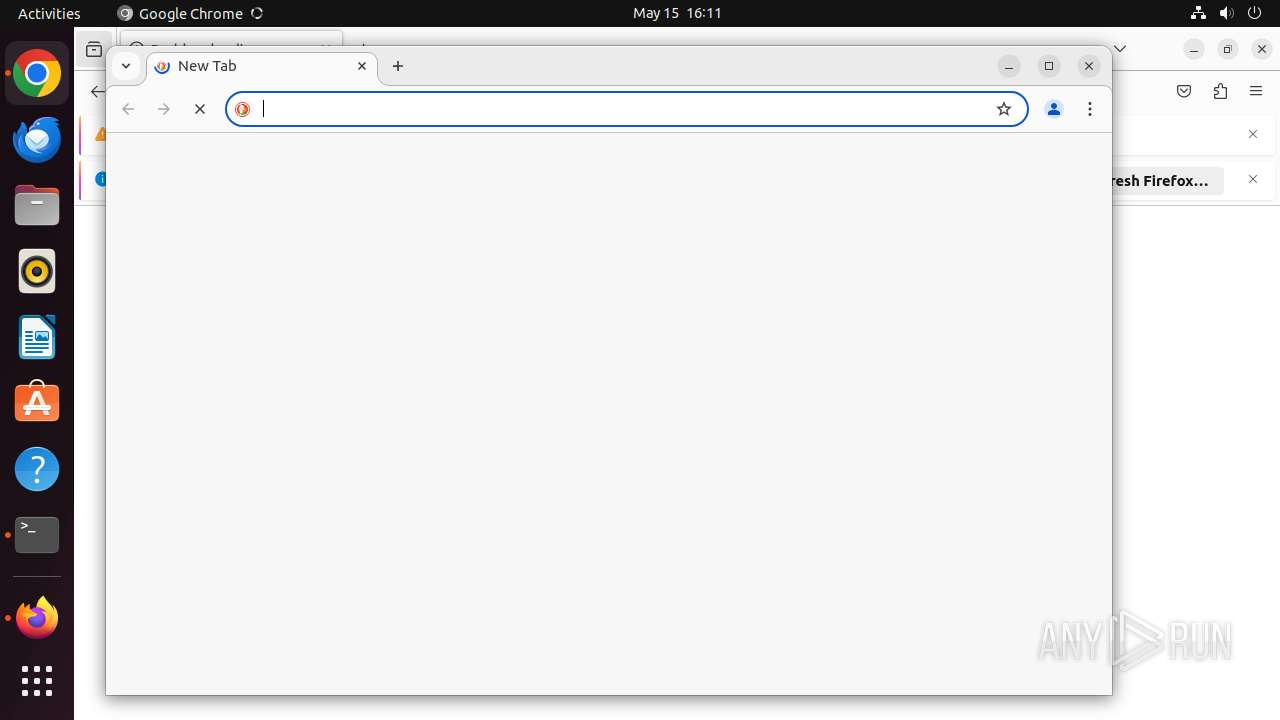This screenshot has height=720, width=1280.
Task: Close the Firefox window
Action: coord(1262,49)
